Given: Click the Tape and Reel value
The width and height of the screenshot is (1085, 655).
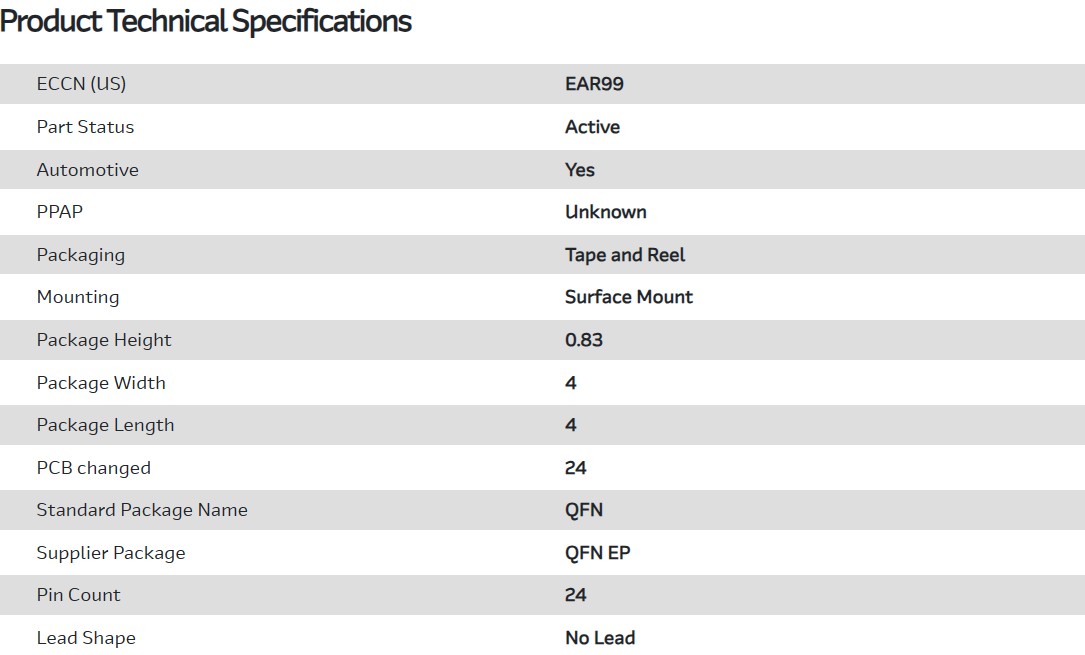Looking at the screenshot, I should tap(625, 255).
